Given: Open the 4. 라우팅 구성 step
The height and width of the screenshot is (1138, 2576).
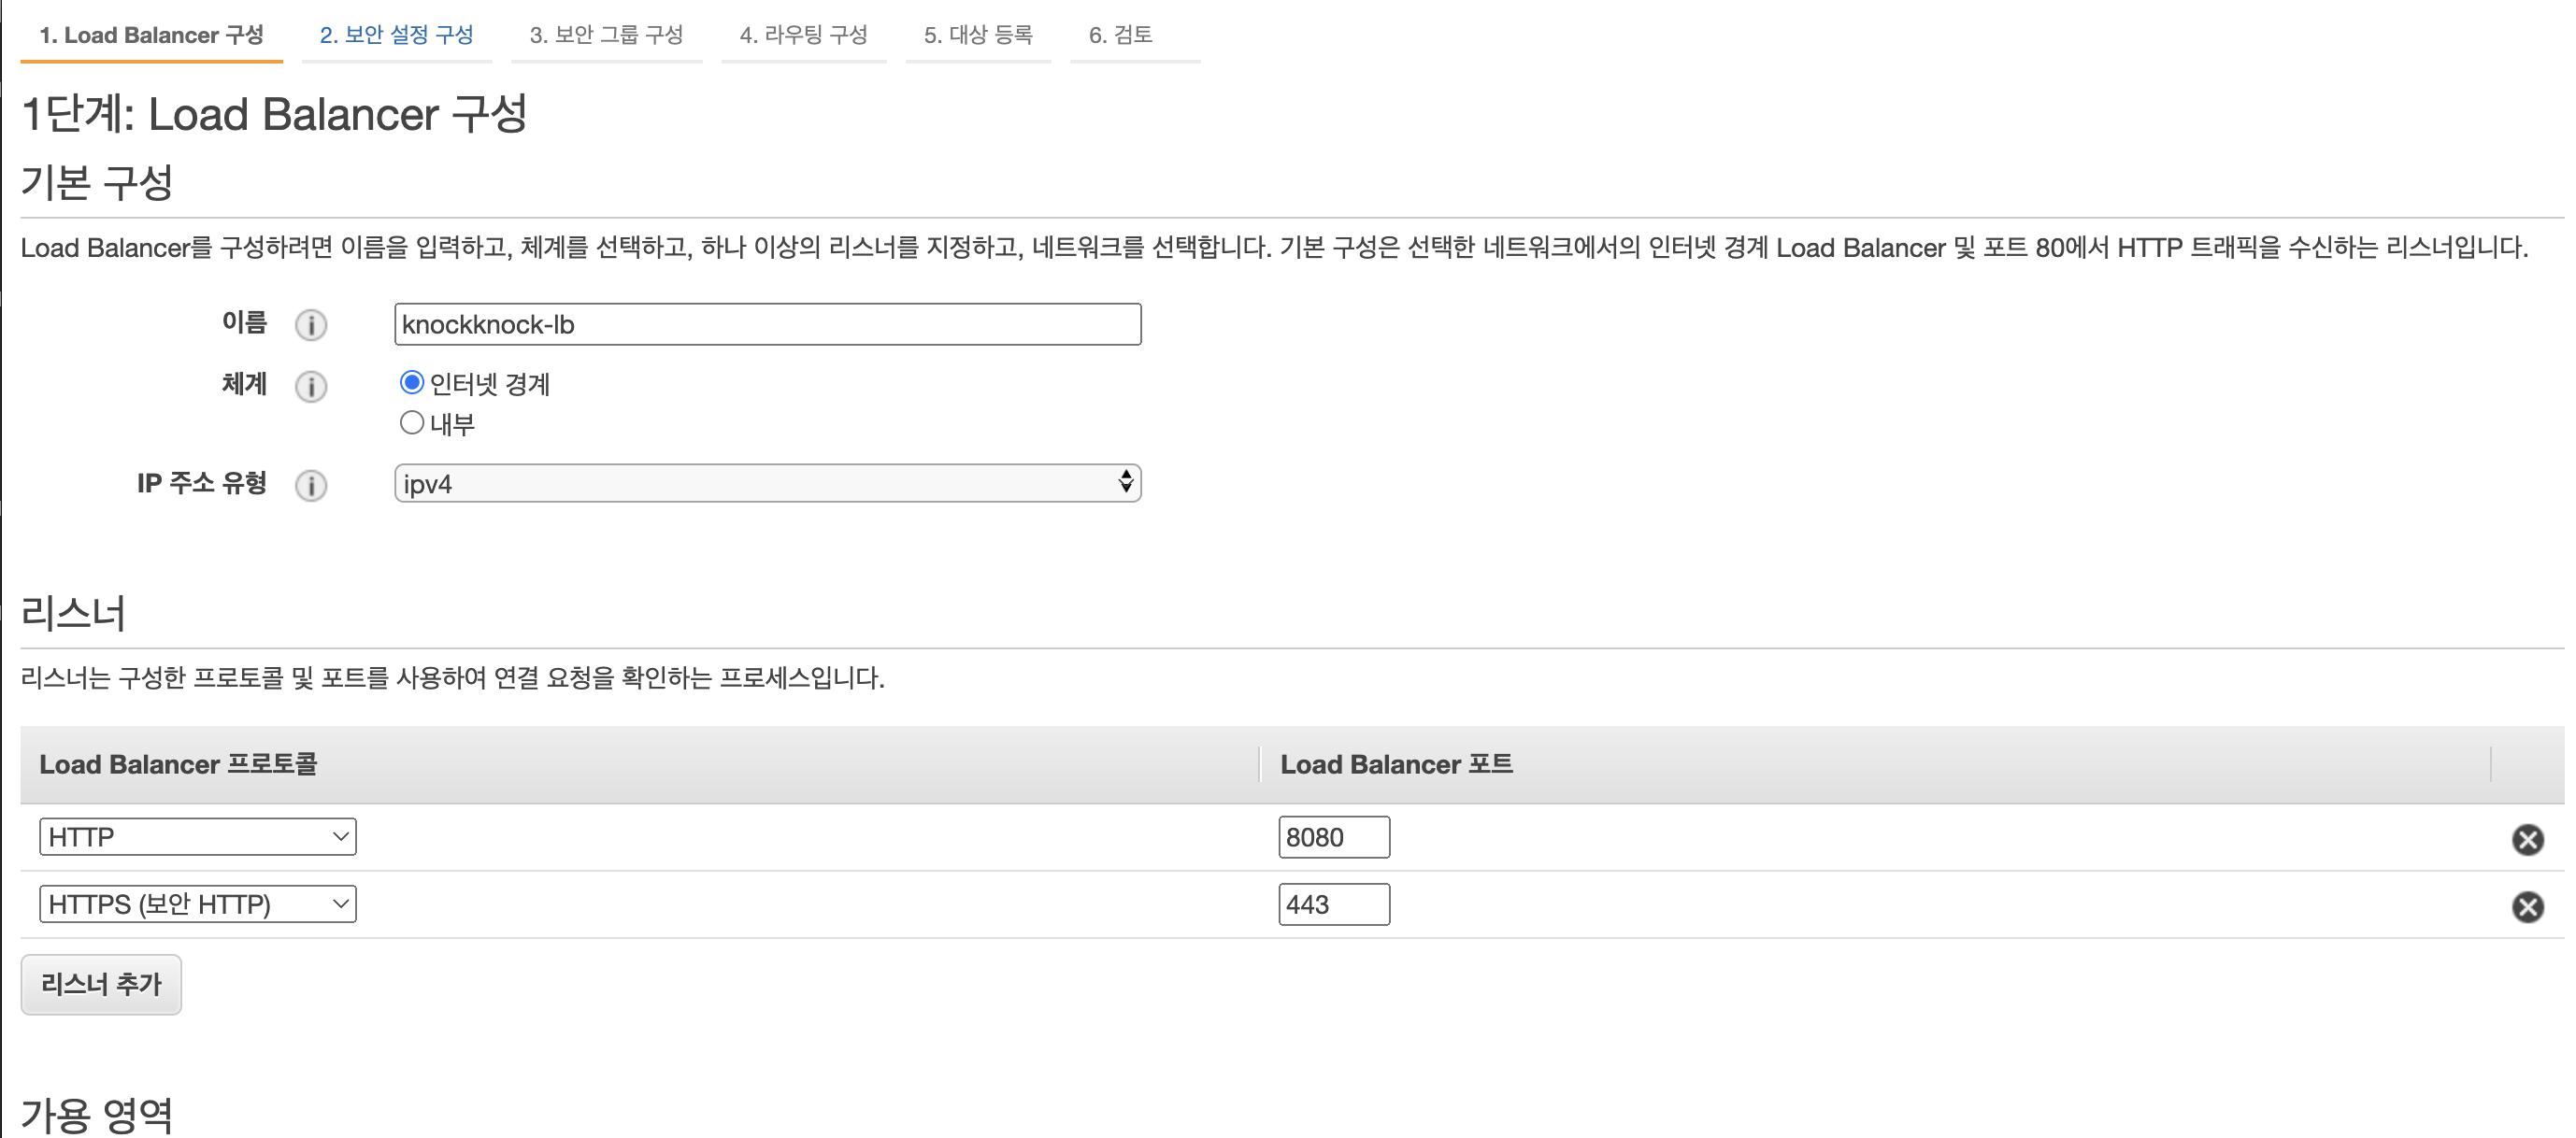Looking at the screenshot, I should click(x=803, y=35).
